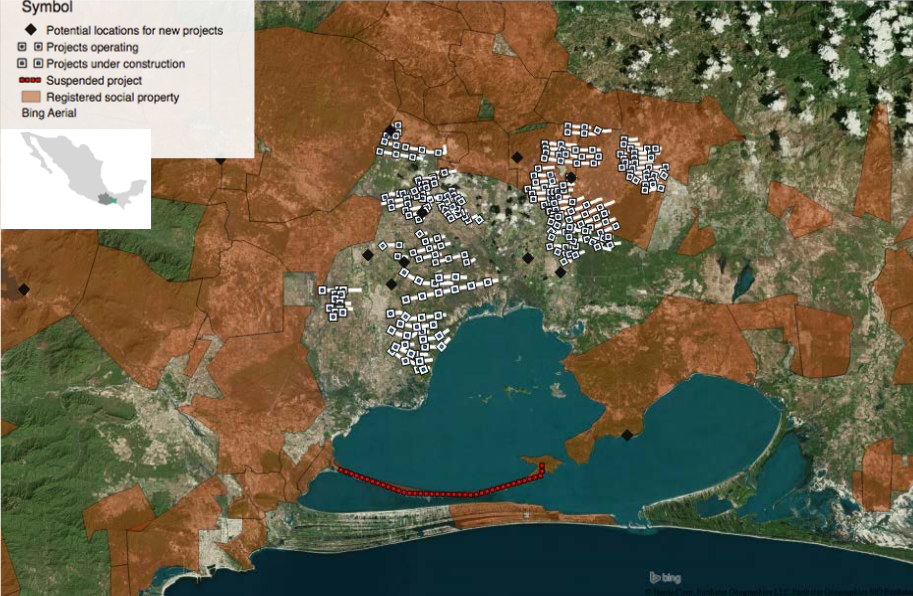The height and width of the screenshot is (596, 913).
Task: Click the isolated diamond west of the northeastern turbine cluster
Action: [x=517, y=157]
